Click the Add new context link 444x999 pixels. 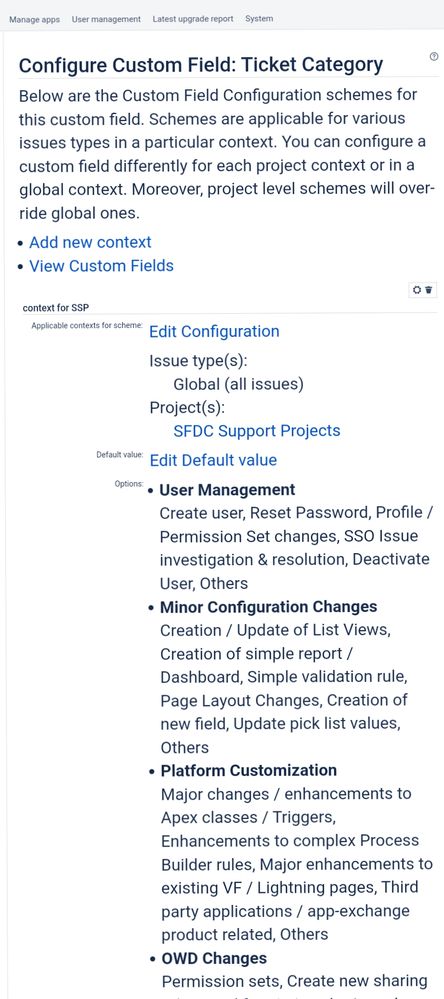click(90, 242)
